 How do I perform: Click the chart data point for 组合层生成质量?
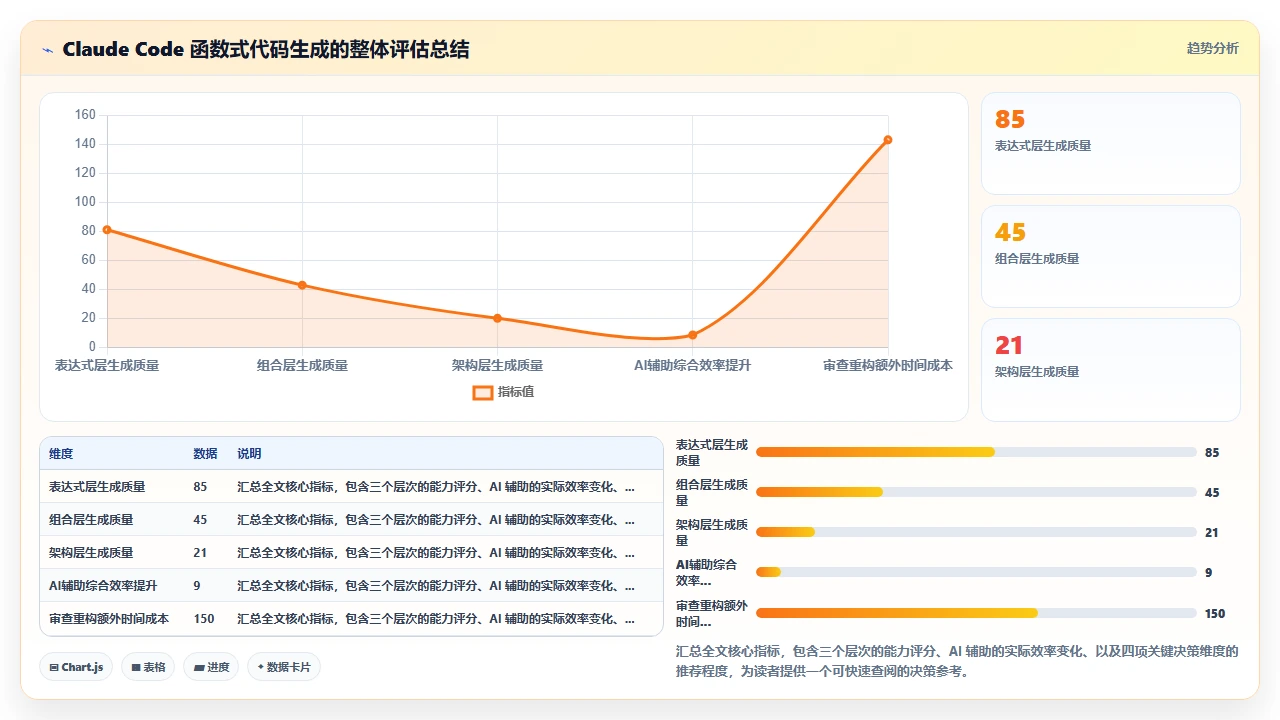click(302, 285)
